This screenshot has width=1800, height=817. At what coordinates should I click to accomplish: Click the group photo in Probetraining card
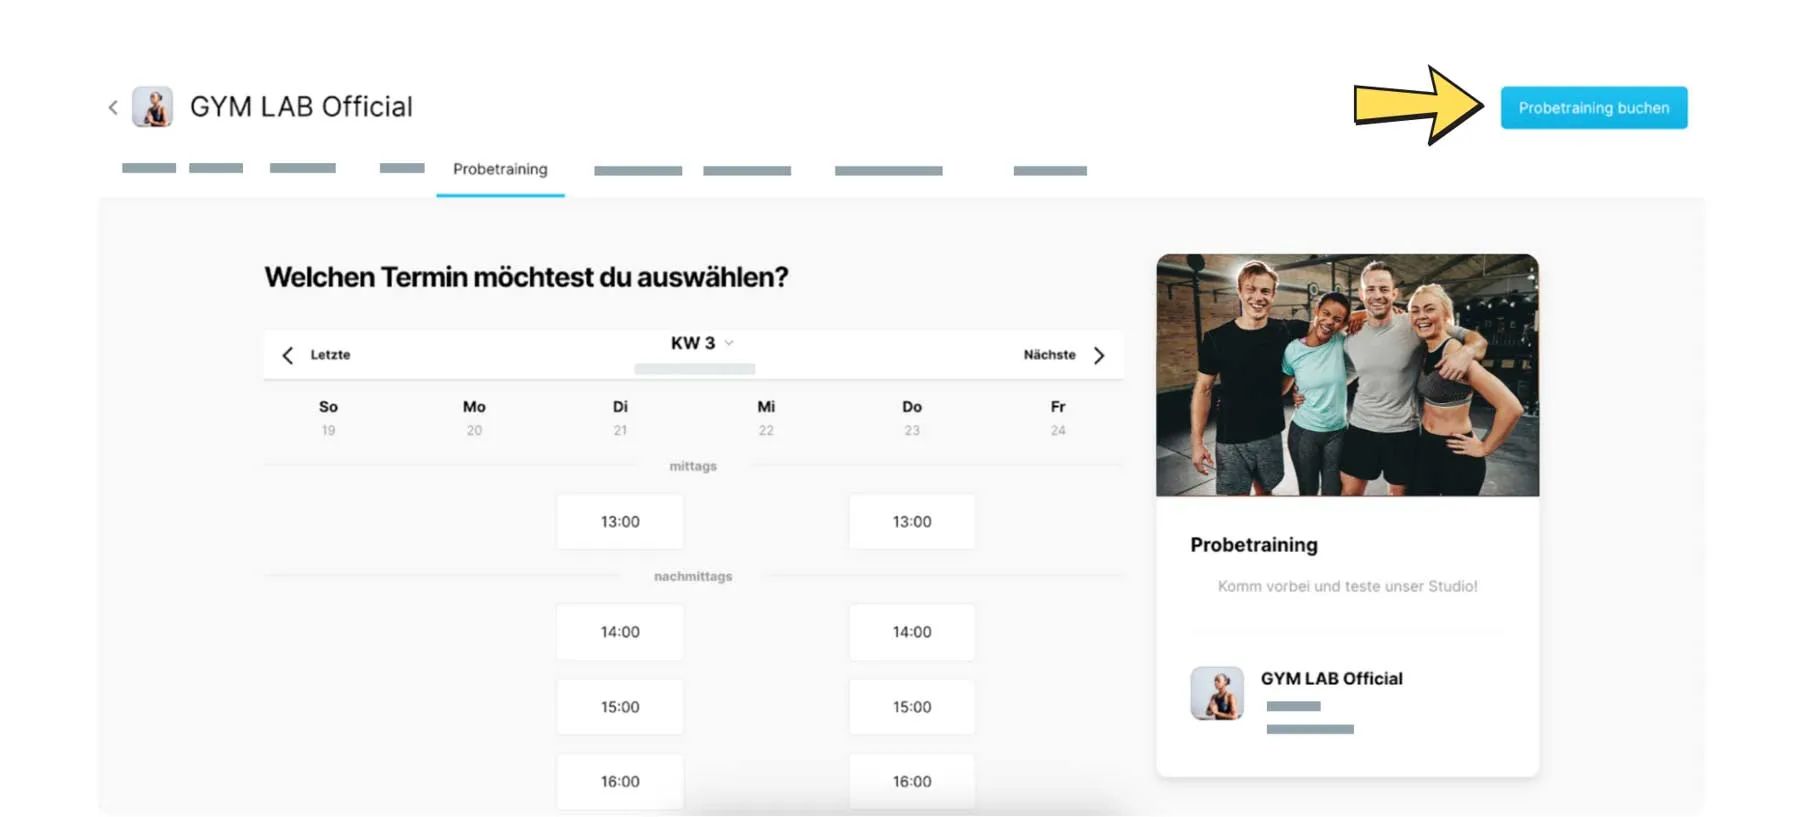pos(1347,375)
